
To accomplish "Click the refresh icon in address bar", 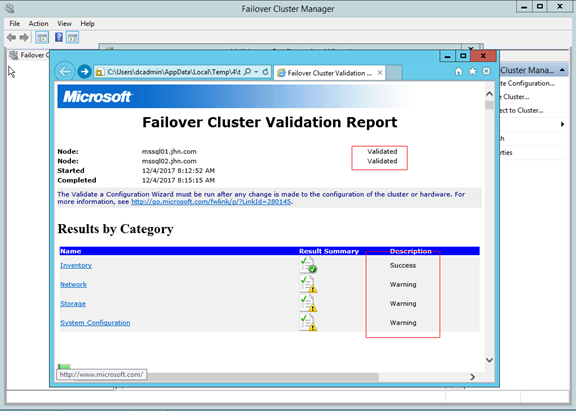I will coord(265,72).
